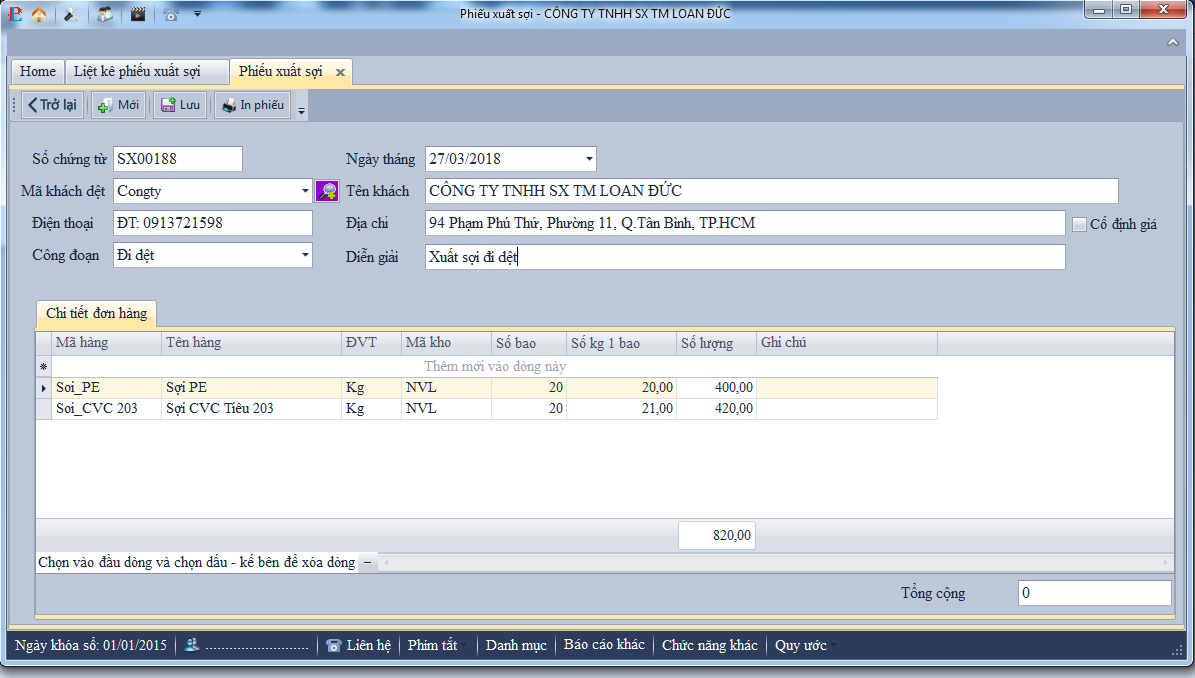Click the Địa chỉ address field

point(745,223)
